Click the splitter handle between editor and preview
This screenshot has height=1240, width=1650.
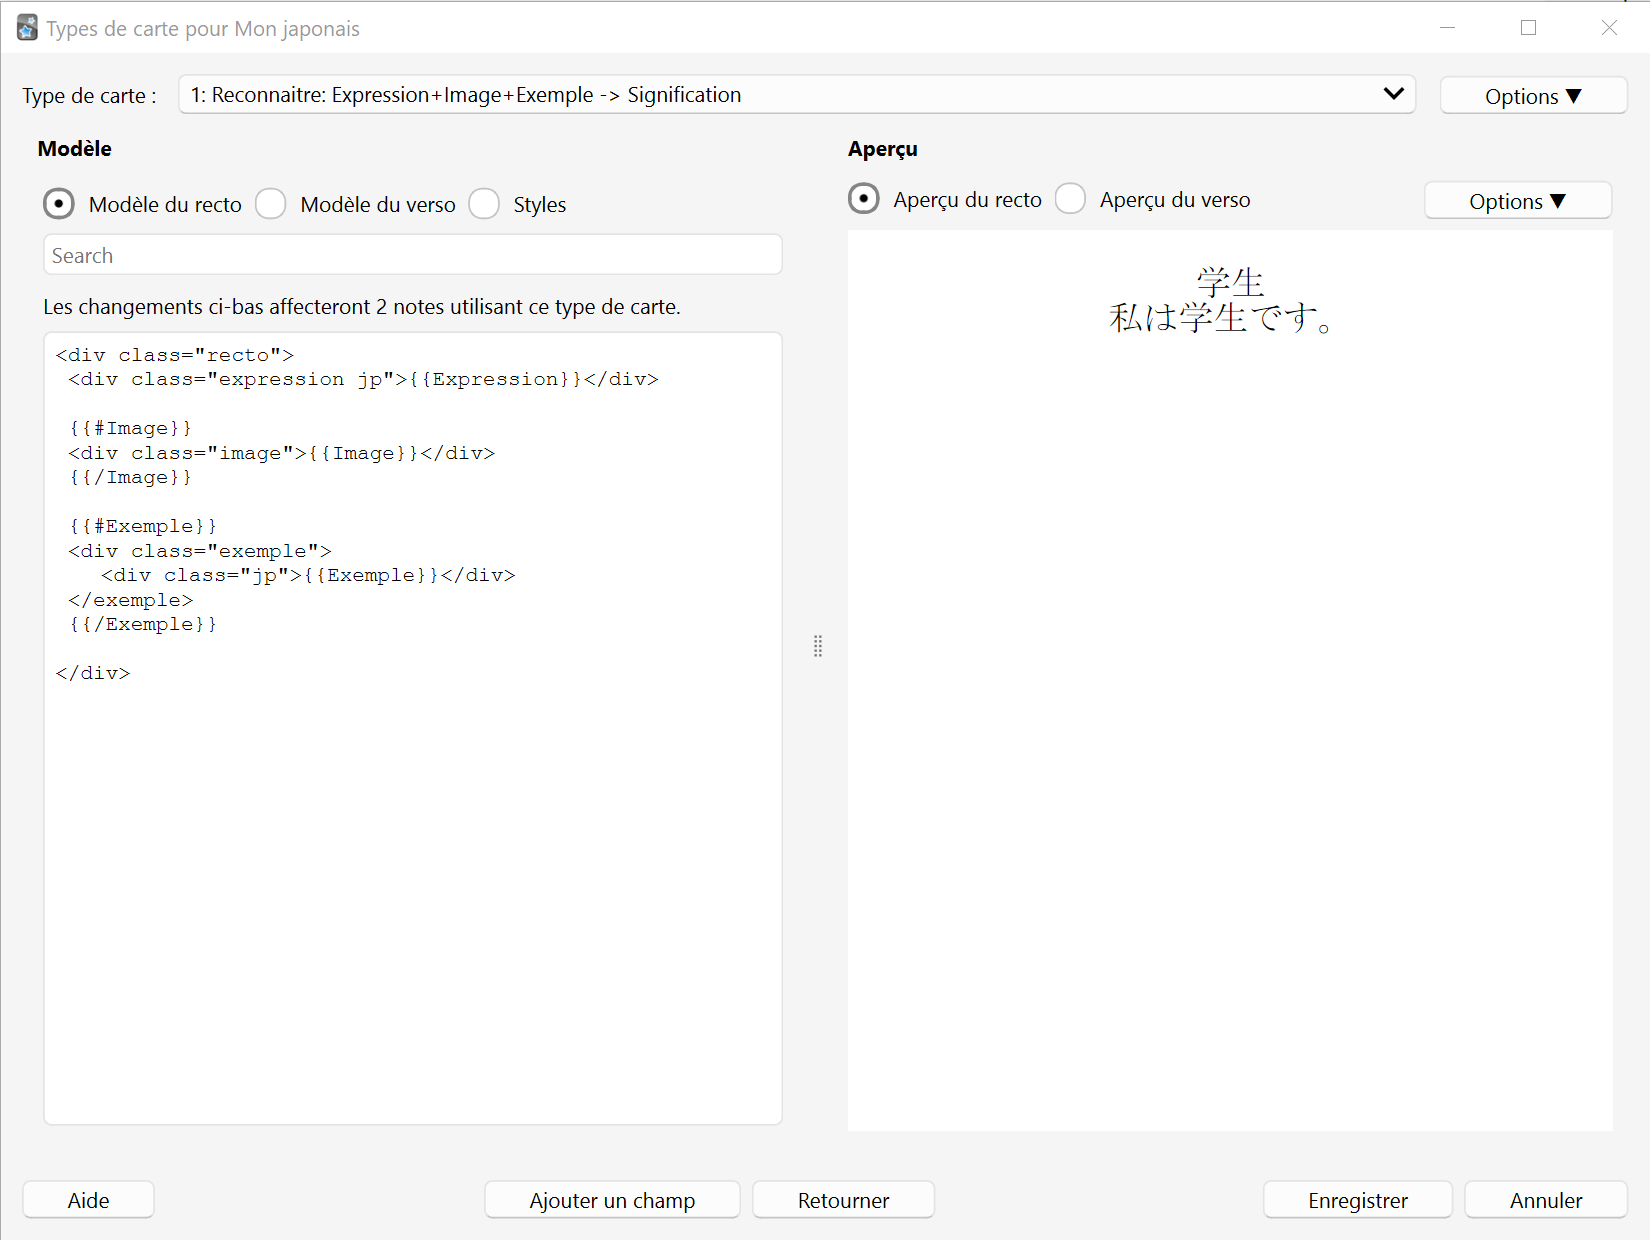(x=818, y=646)
